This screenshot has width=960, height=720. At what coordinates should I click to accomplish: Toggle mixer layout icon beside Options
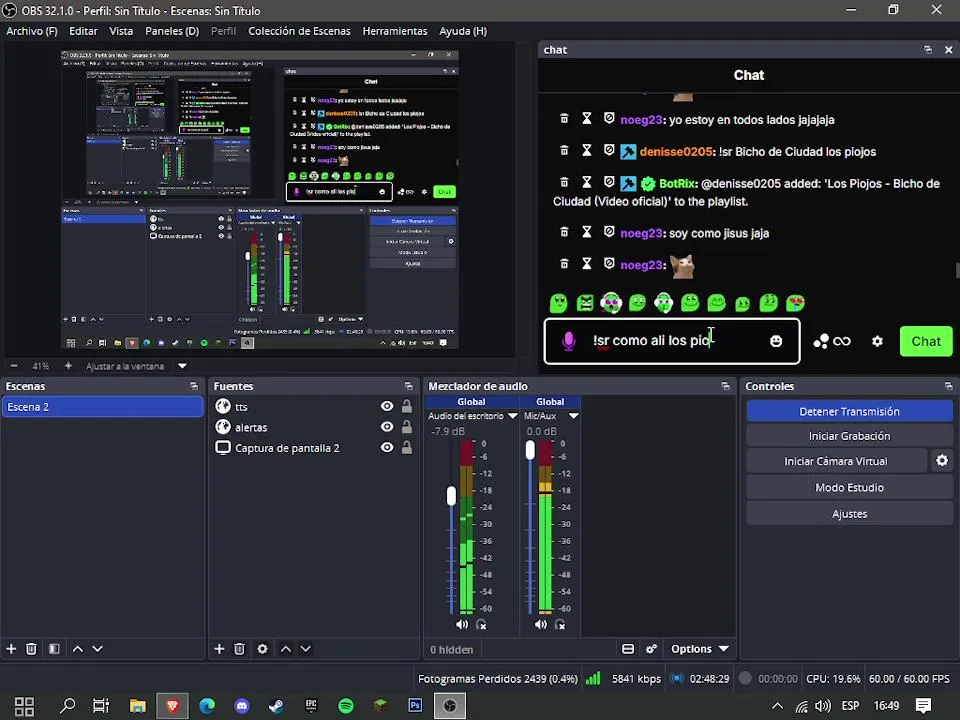pos(628,649)
